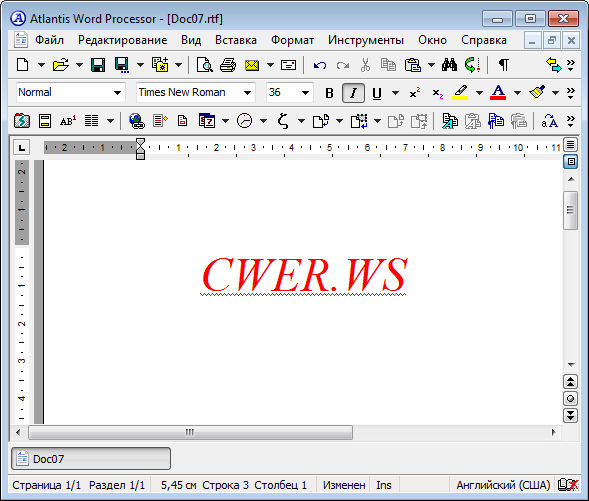Open the Редактирование menu
The image size is (589, 501).
click(x=122, y=40)
